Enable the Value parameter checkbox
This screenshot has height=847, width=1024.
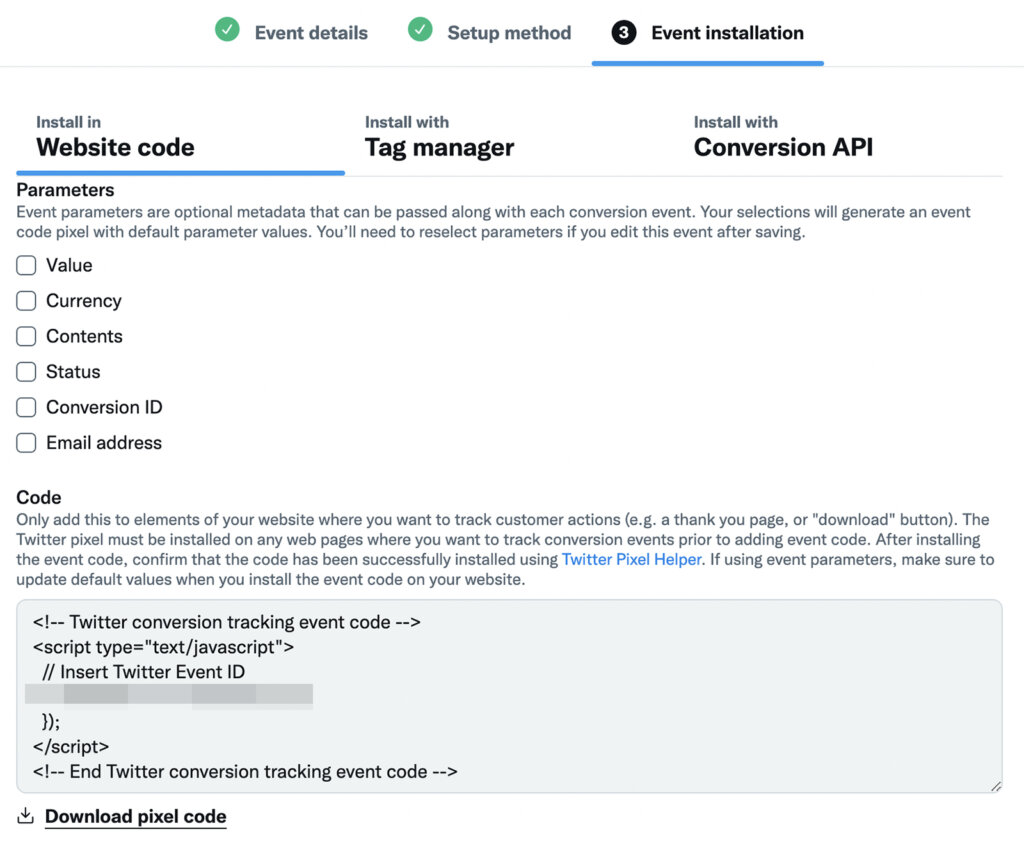26,266
